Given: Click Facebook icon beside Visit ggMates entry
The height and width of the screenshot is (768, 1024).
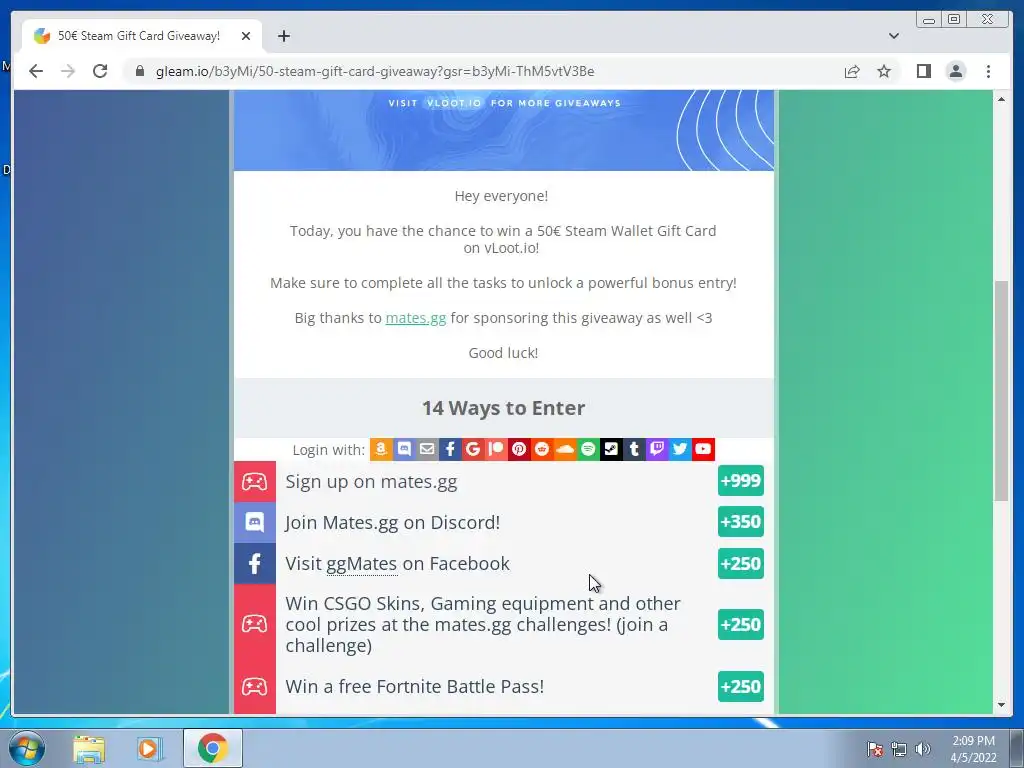Looking at the screenshot, I should point(255,564).
